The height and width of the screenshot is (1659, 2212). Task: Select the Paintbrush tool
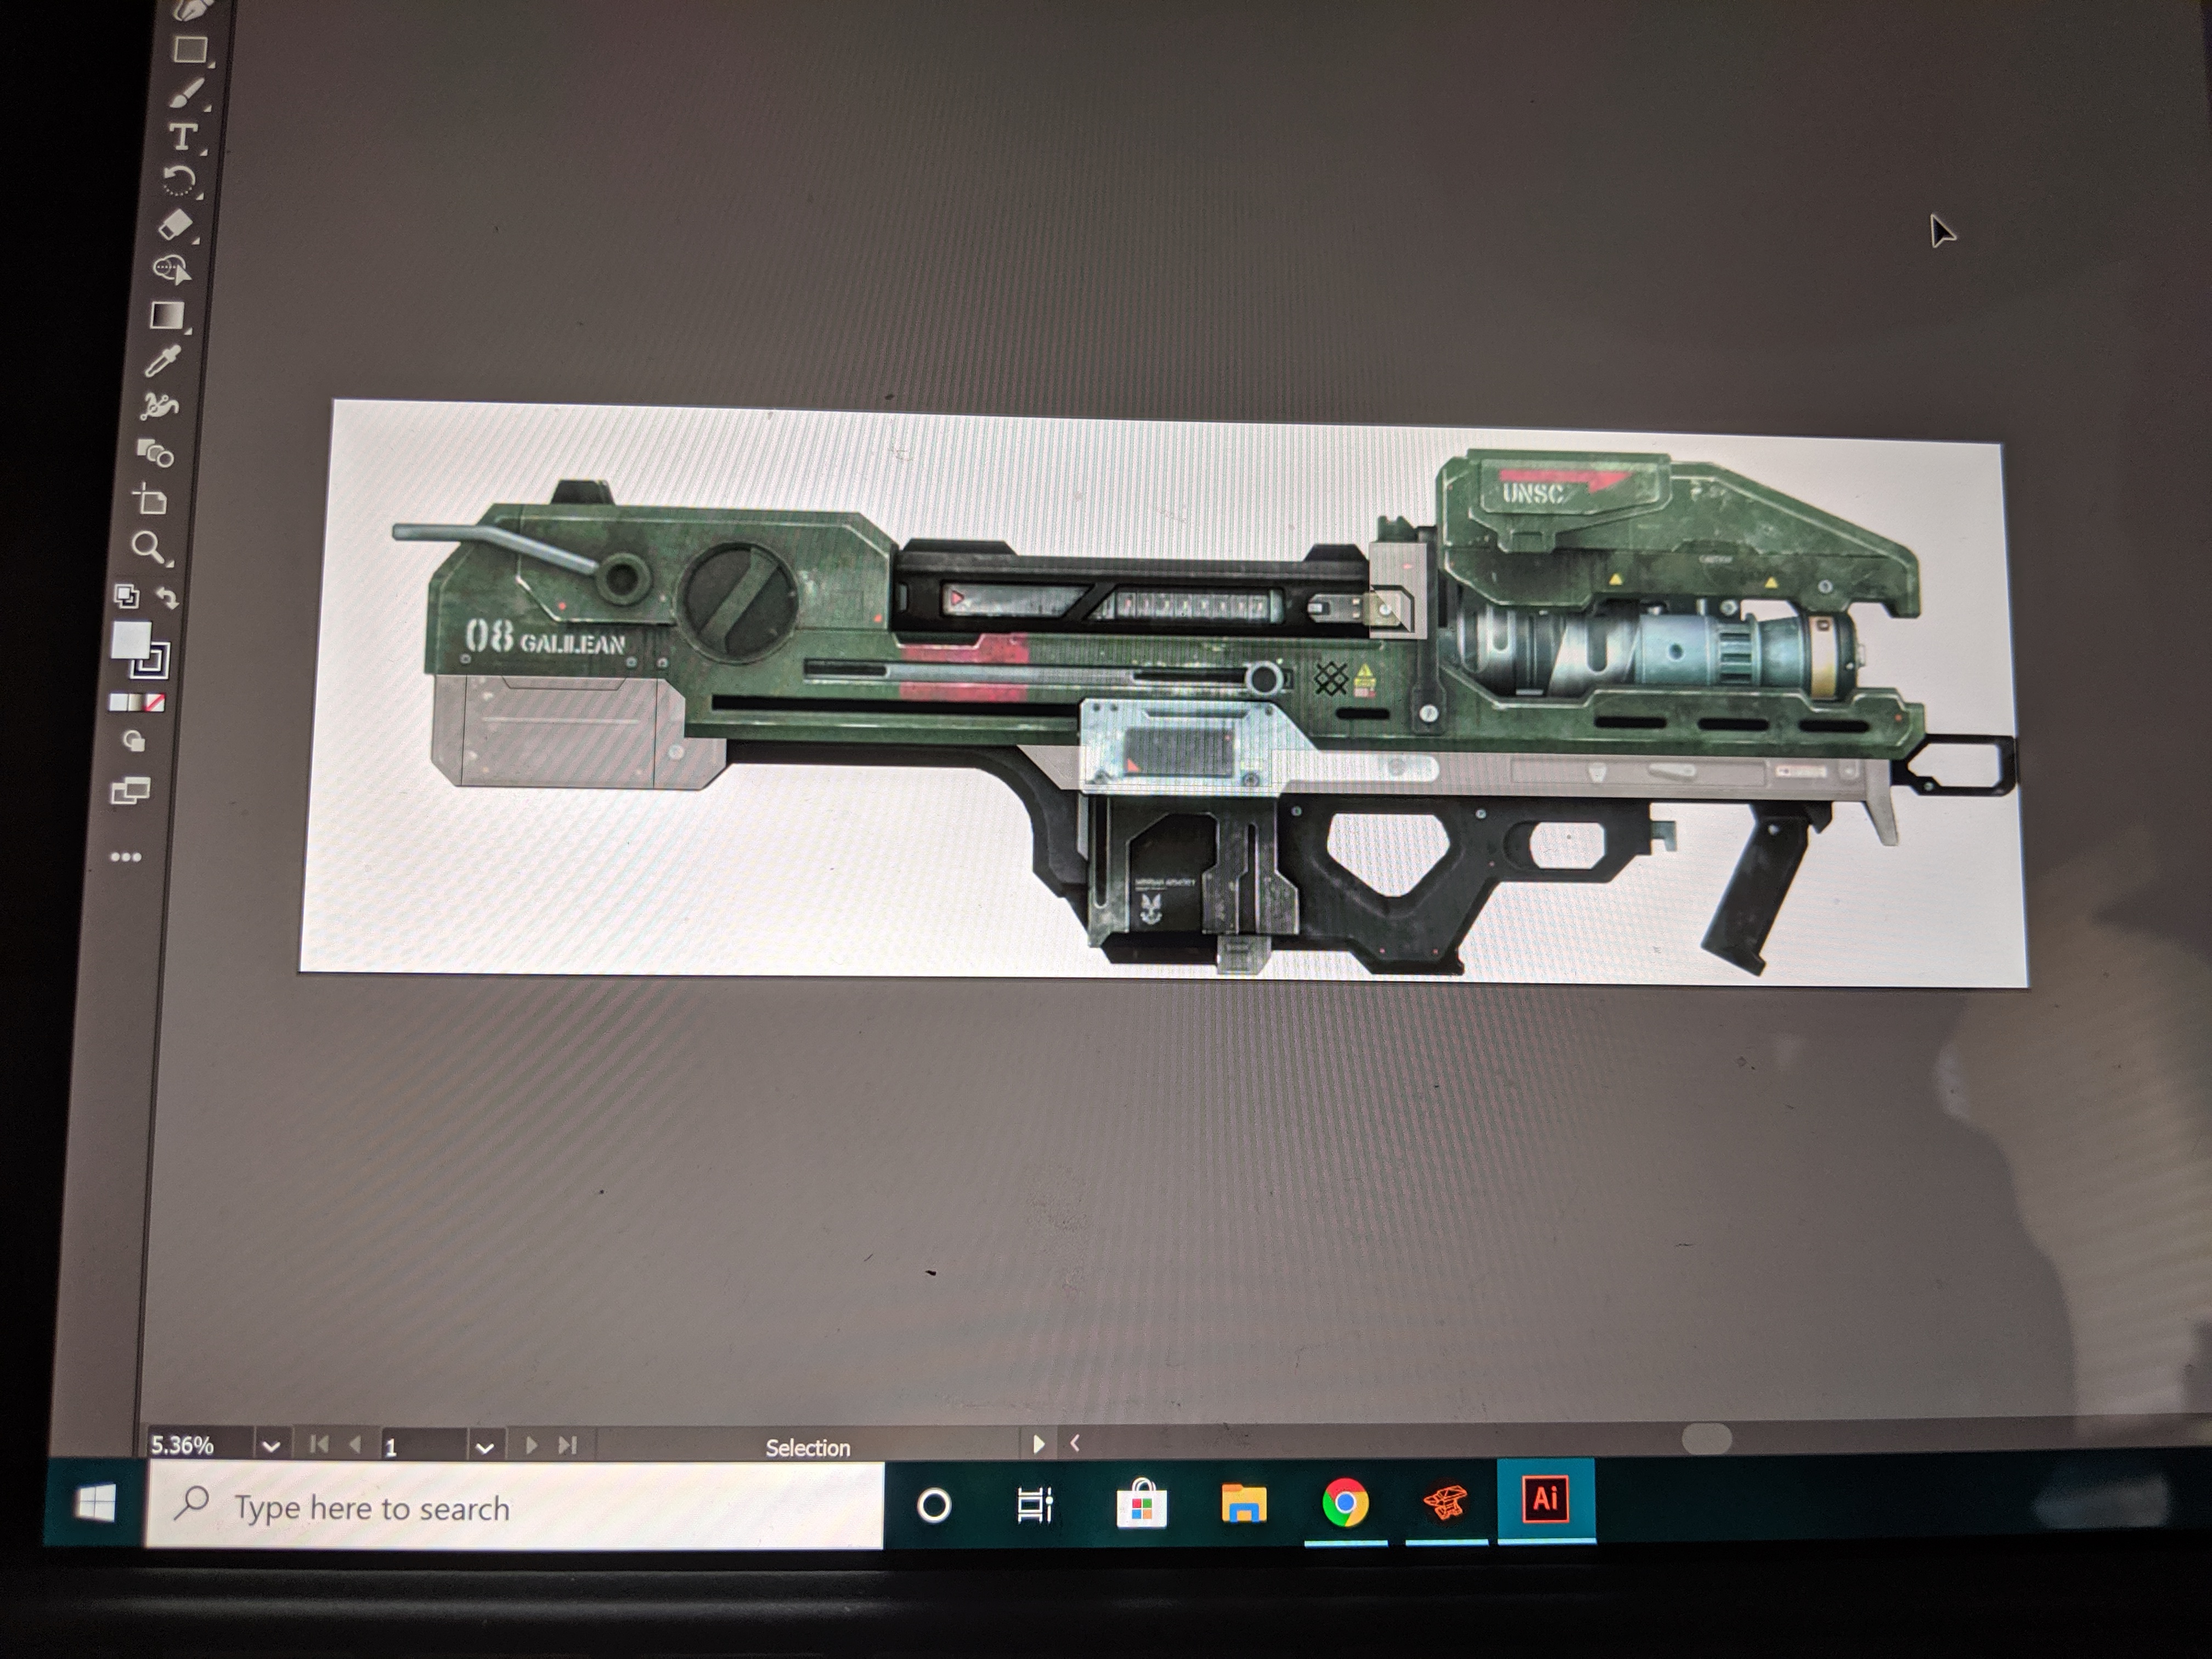pos(187,93)
